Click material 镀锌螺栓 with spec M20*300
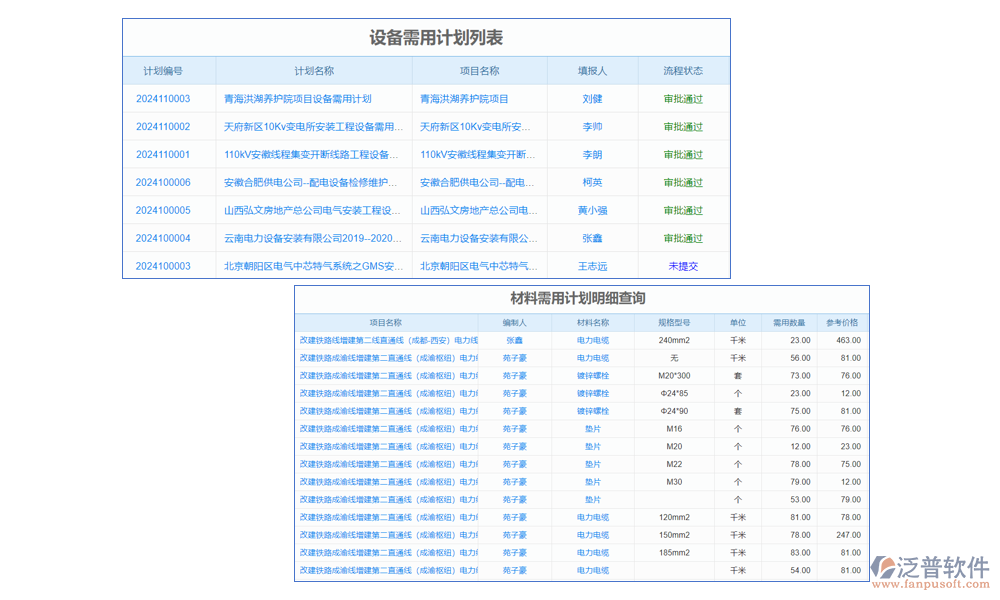 click(x=592, y=375)
